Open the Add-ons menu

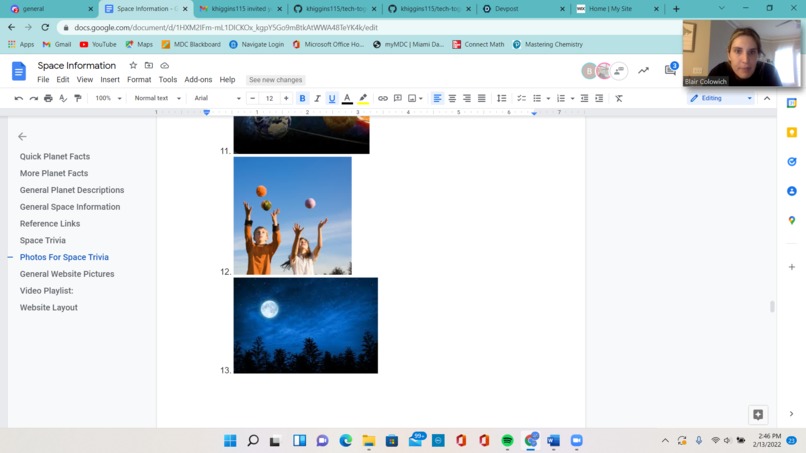pyautogui.click(x=198, y=80)
